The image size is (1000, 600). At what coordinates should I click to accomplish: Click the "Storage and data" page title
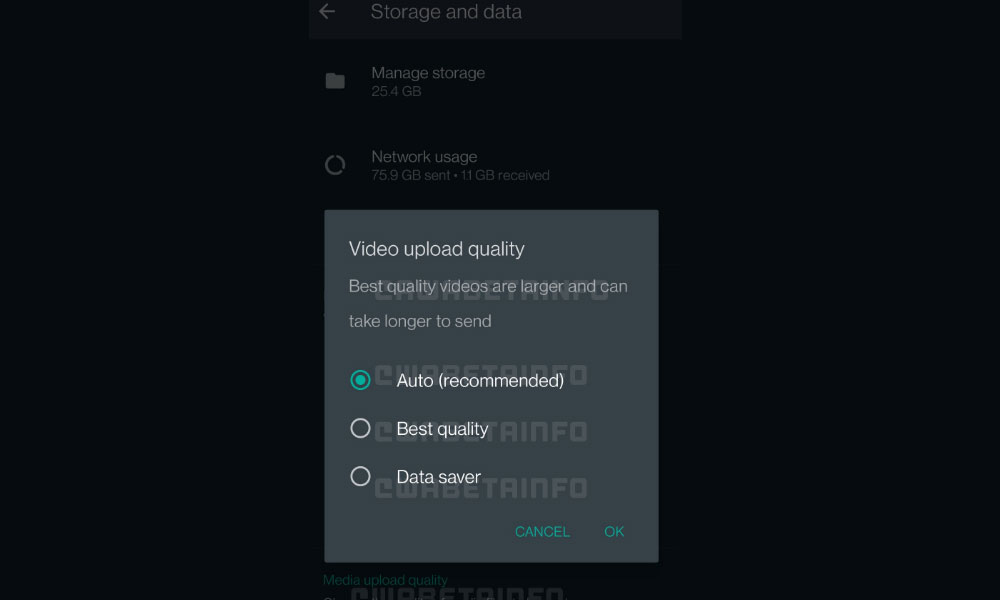pos(446,12)
